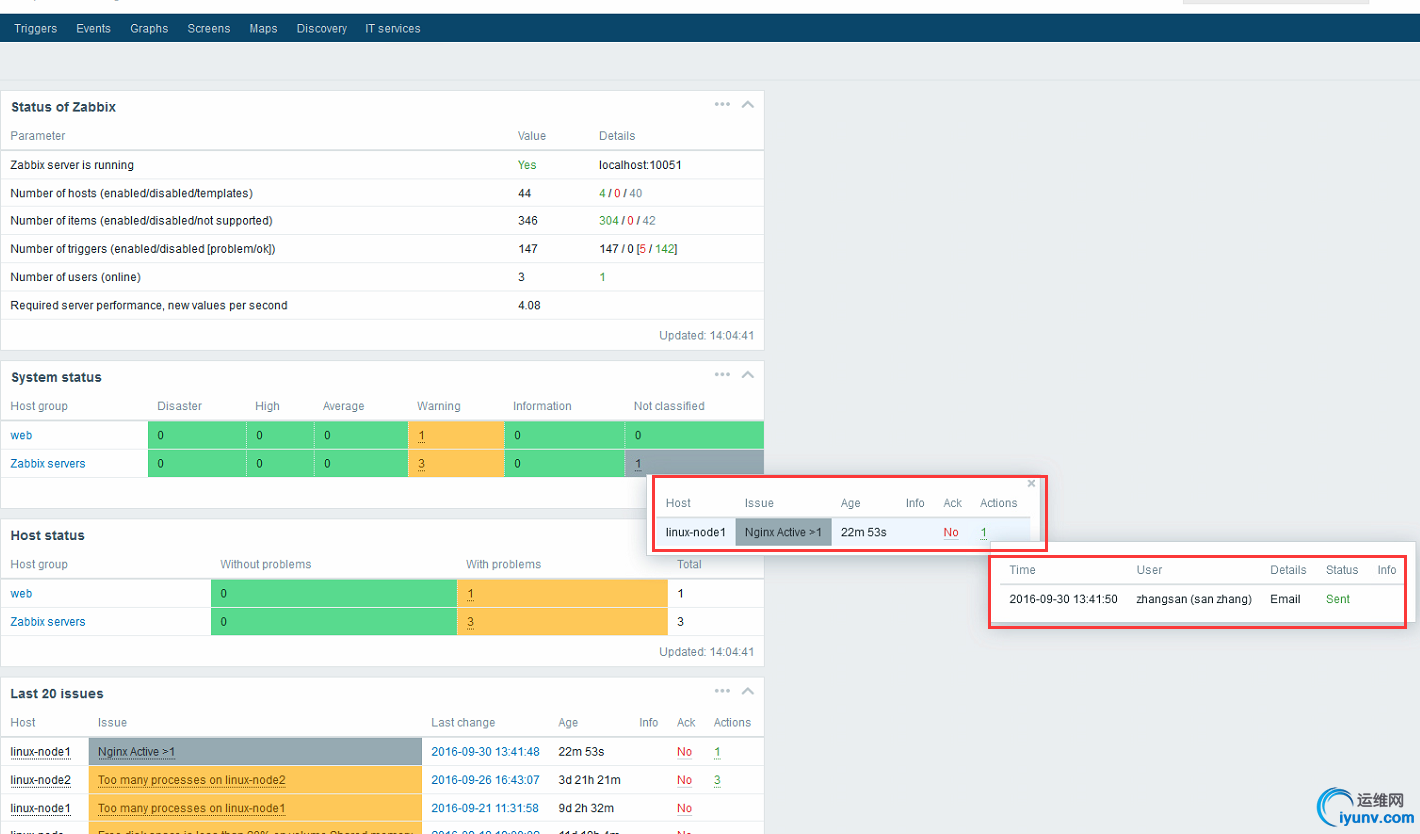Open Nginx Active >1 issue in Last 20 issues
Viewport: 1420px width, 834px height.
click(x=137, y=751)
